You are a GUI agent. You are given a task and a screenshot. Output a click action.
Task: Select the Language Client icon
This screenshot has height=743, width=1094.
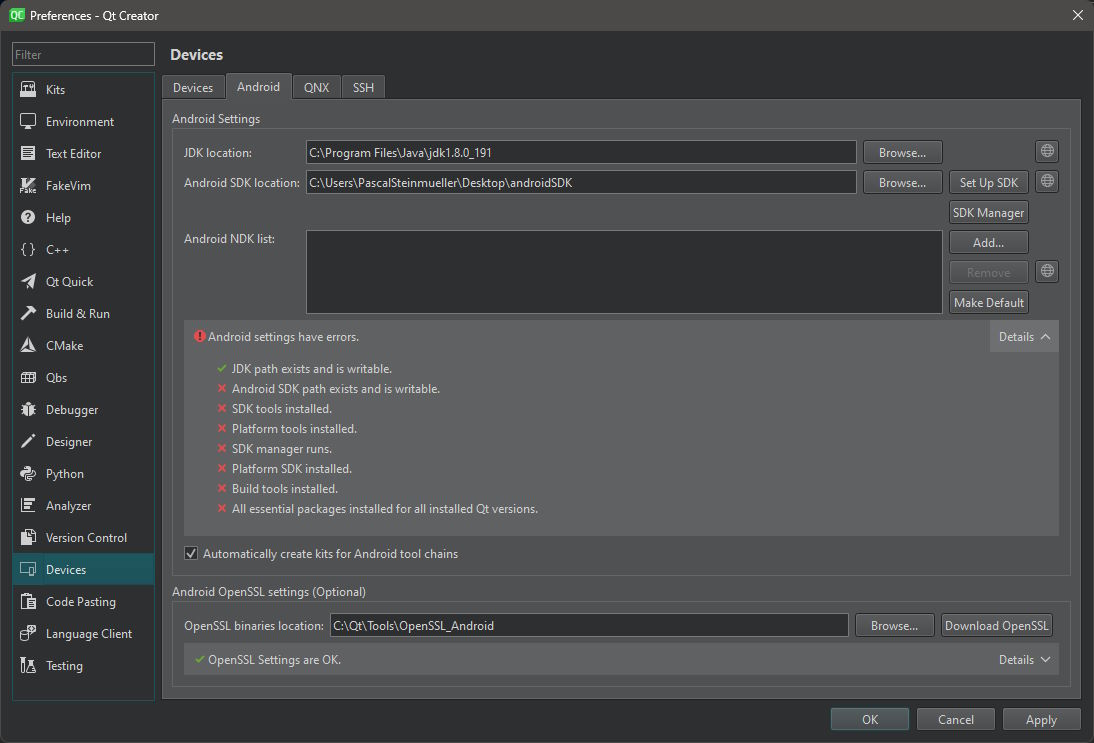28,633
